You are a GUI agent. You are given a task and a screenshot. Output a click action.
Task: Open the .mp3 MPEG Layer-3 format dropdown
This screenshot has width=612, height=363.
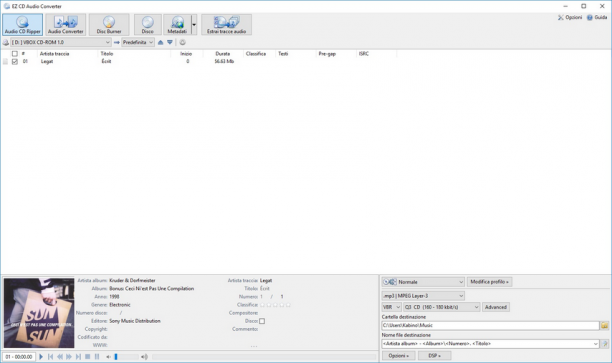pyautogui.click(x=423, y=296)
